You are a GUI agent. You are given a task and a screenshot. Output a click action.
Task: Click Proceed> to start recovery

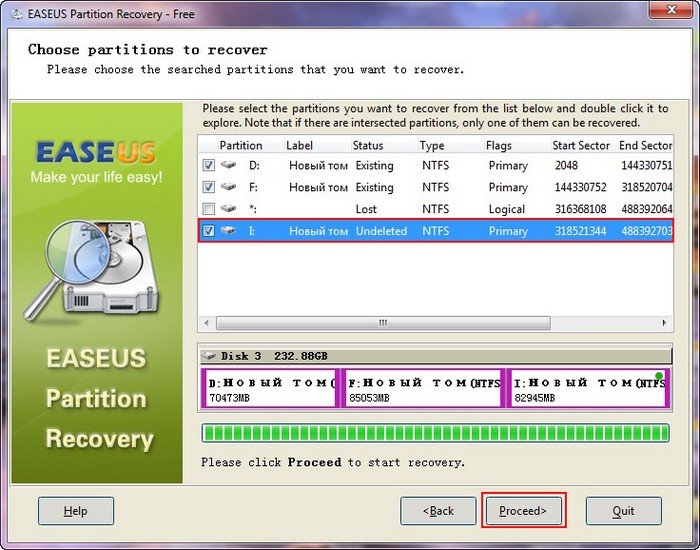tap(523, 511)
